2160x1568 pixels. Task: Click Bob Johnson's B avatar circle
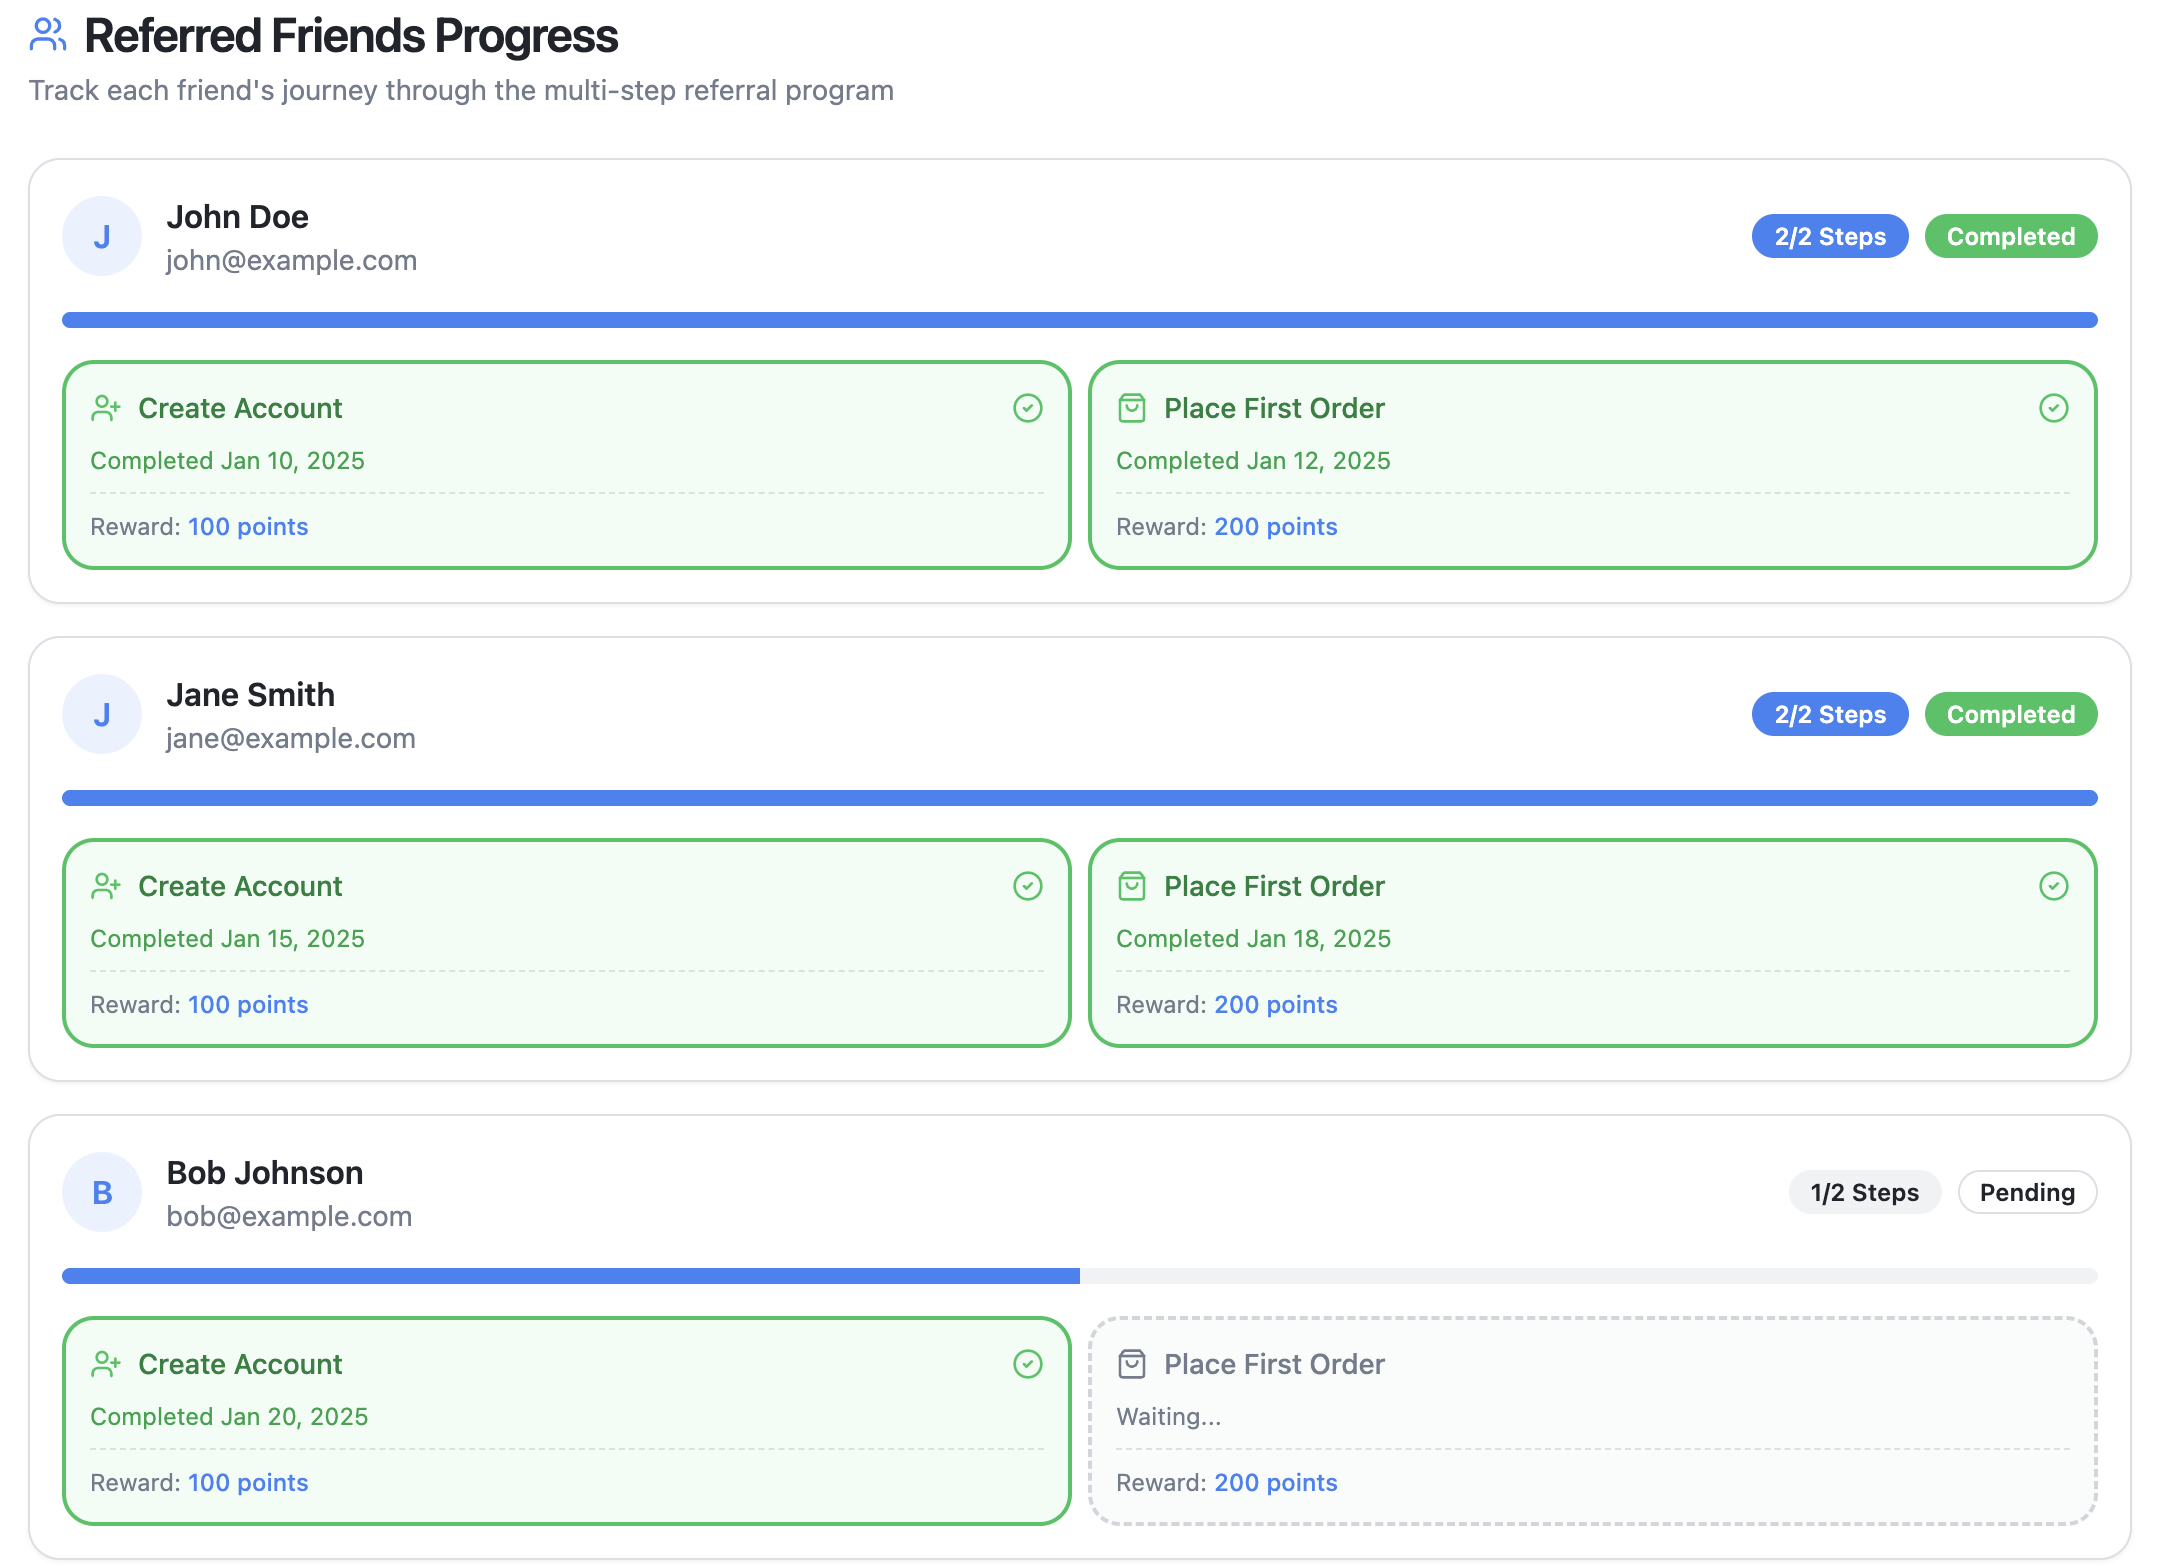coord(102,1192)
